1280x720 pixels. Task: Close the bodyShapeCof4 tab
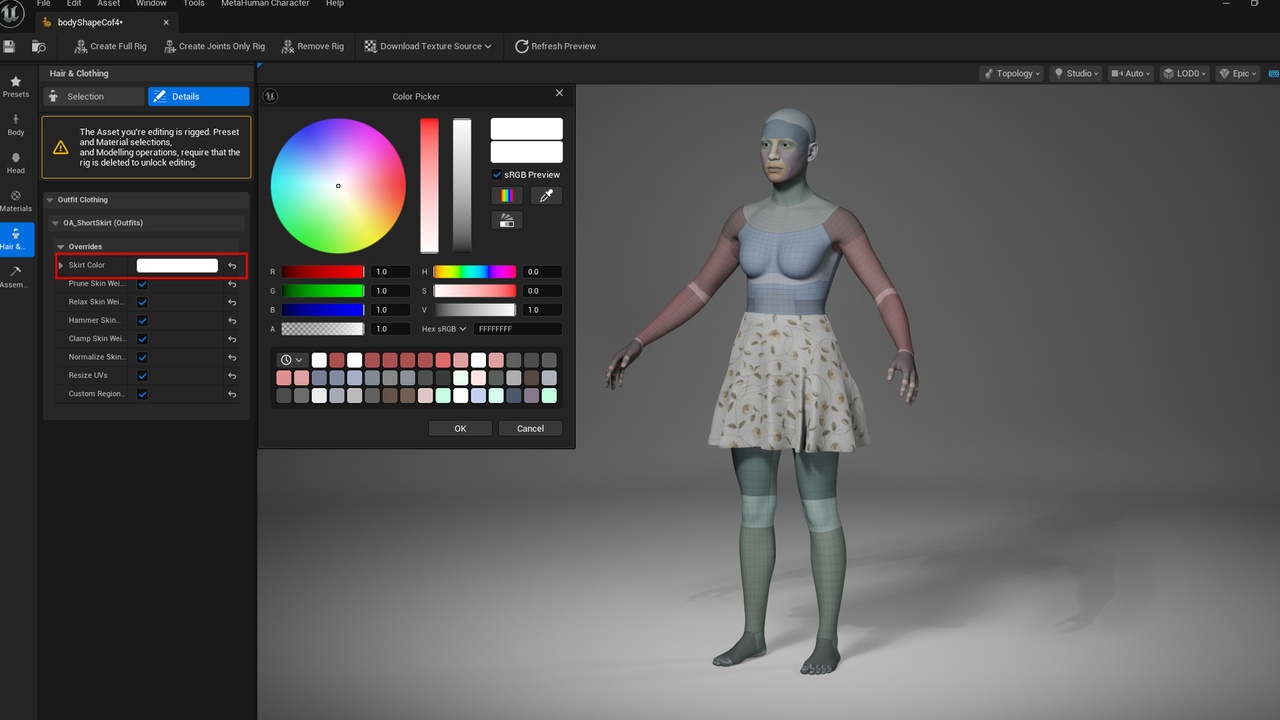pos(166,22)
